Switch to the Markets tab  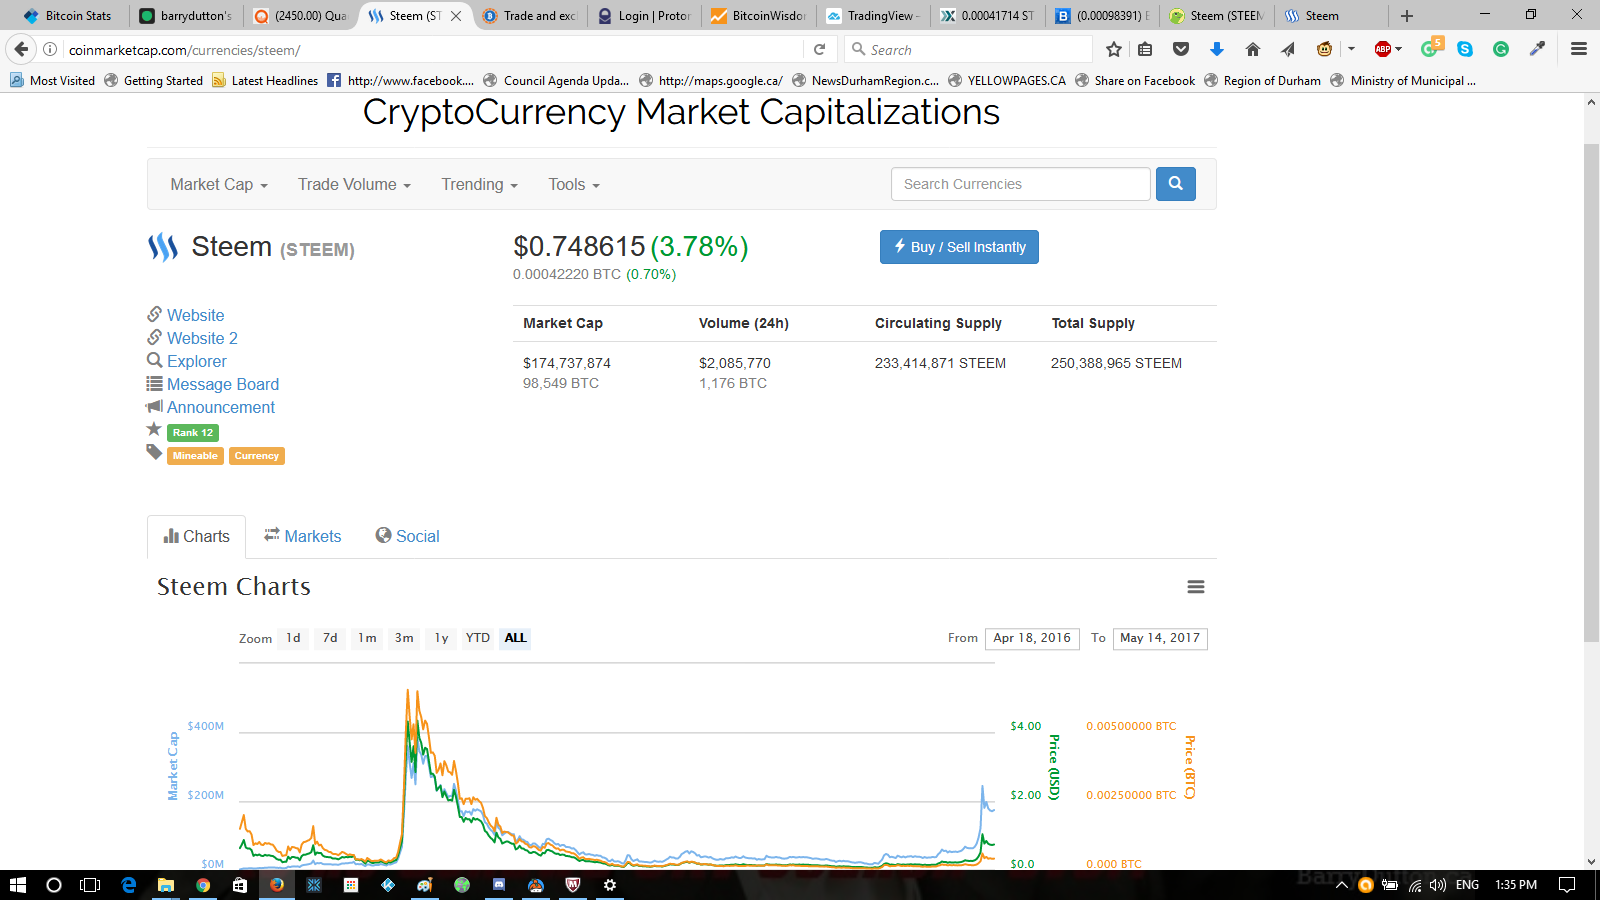303,537
